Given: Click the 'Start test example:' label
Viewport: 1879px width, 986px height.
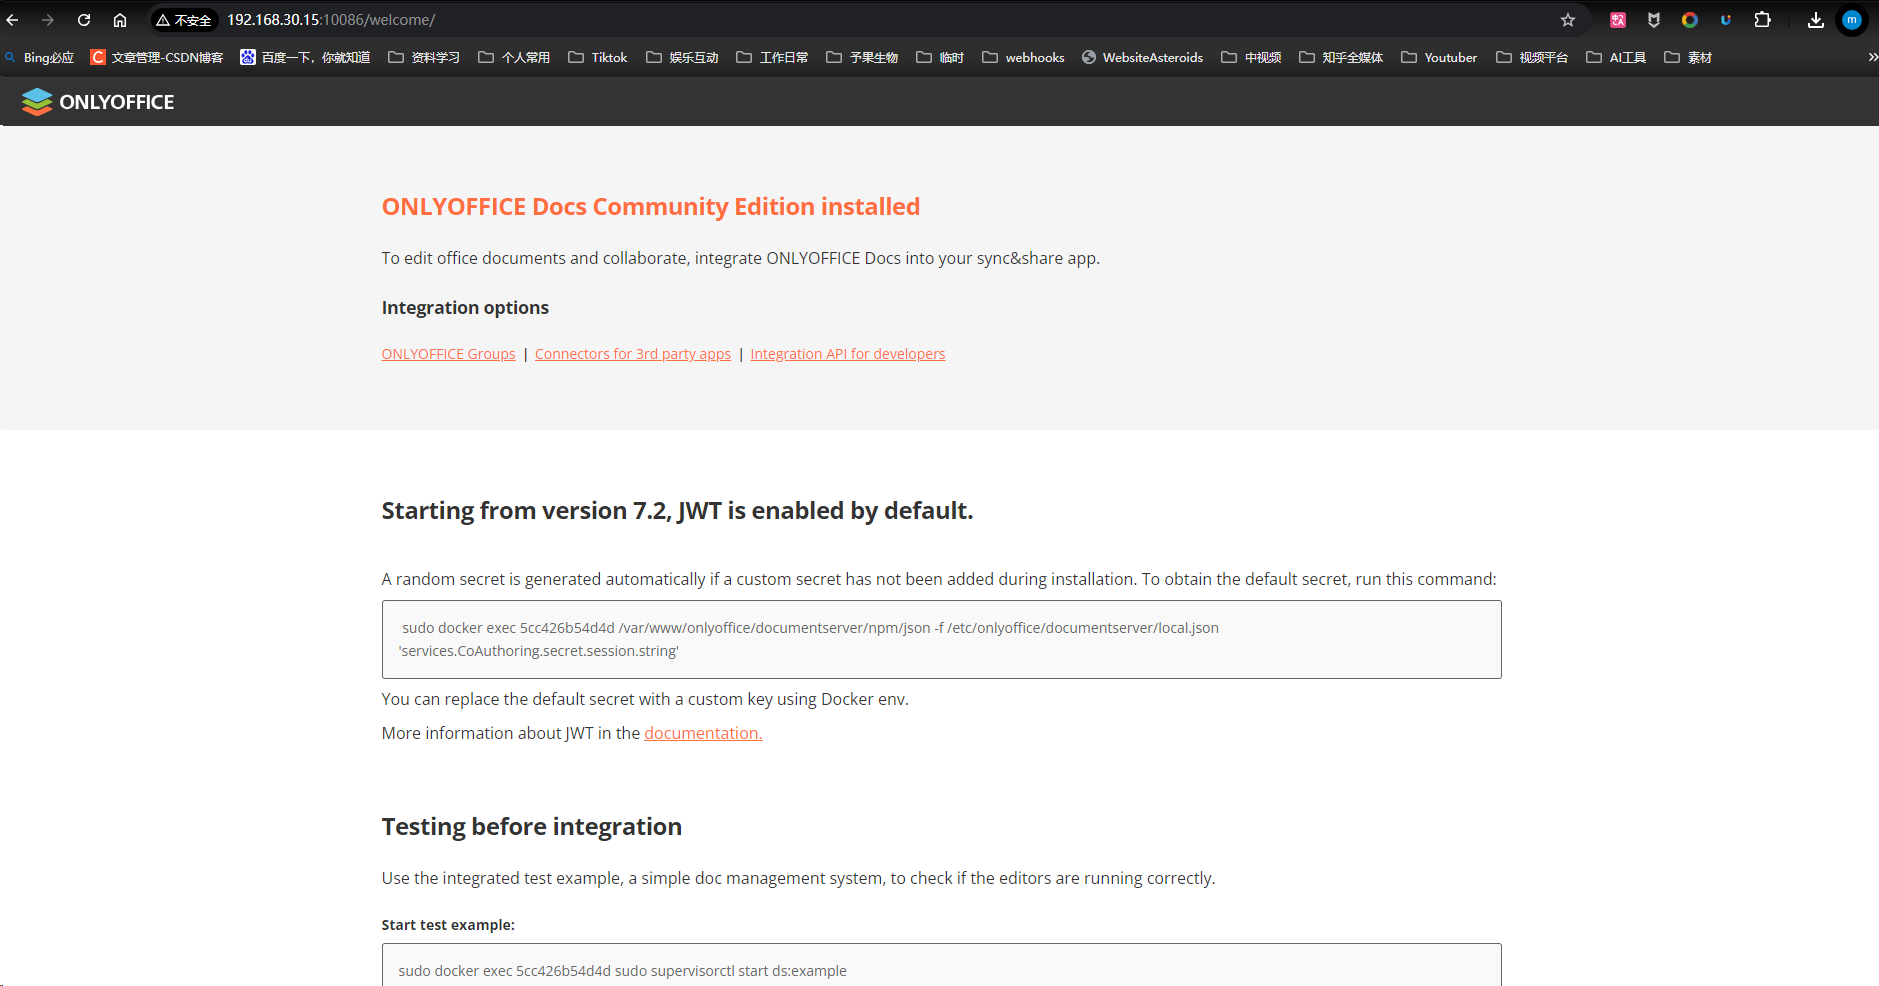Looking at the screenshot, I should click(448, 925).
